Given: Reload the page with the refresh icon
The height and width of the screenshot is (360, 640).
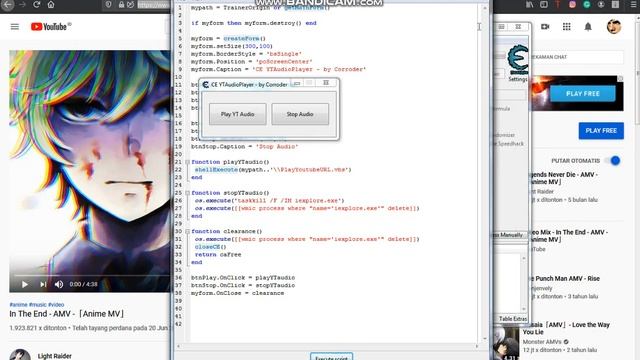Looking at the screenshot, I should (36, 4).
